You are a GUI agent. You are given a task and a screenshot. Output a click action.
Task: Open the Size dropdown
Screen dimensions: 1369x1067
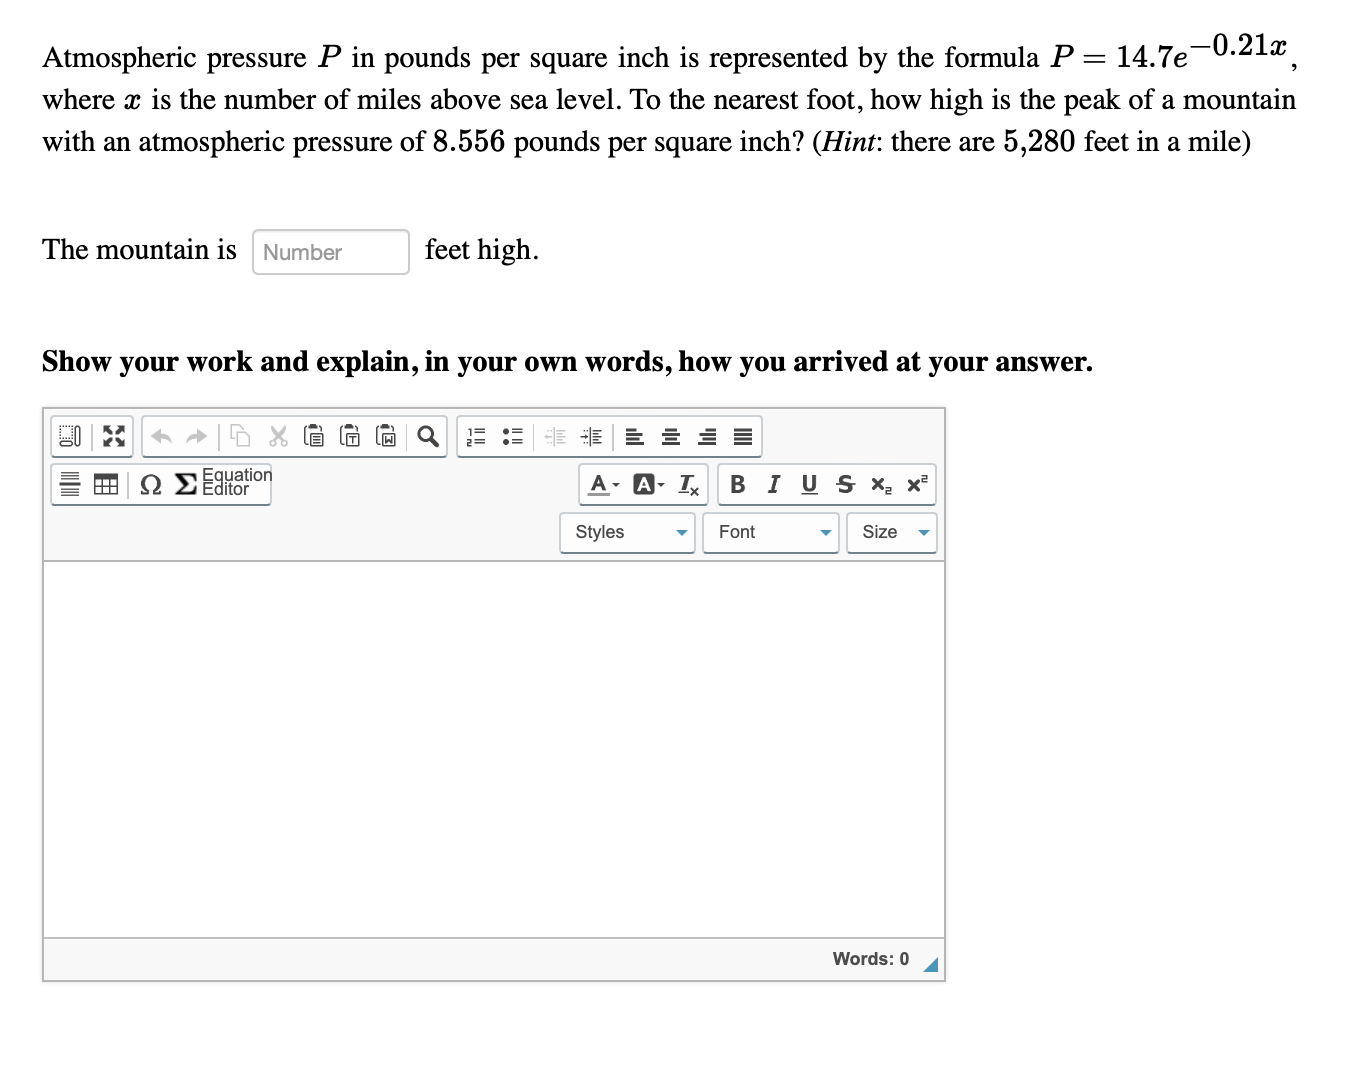[890, 532]
